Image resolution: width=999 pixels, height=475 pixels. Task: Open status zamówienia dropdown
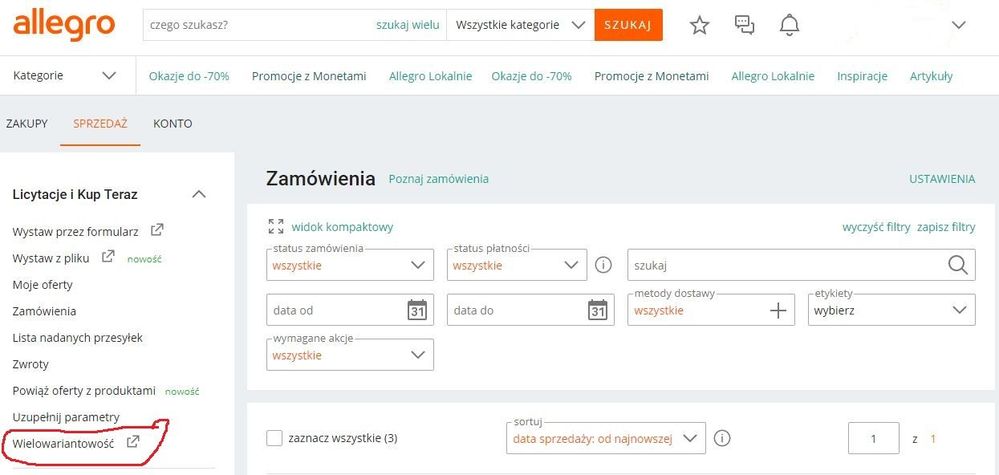350,265
